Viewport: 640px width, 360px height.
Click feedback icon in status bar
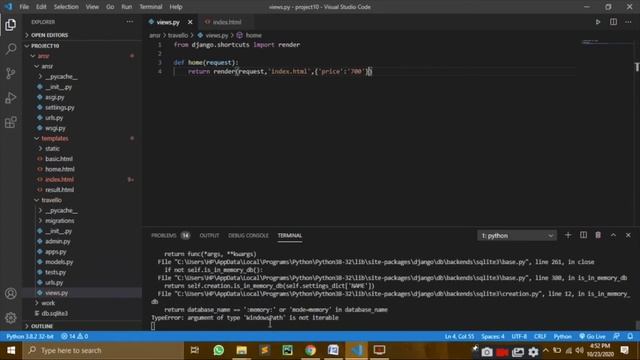616,336
